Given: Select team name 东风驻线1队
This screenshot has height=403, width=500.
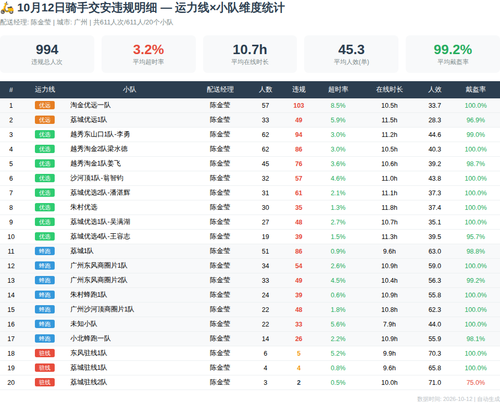Looking at the screenshot, I should (89, 353).
